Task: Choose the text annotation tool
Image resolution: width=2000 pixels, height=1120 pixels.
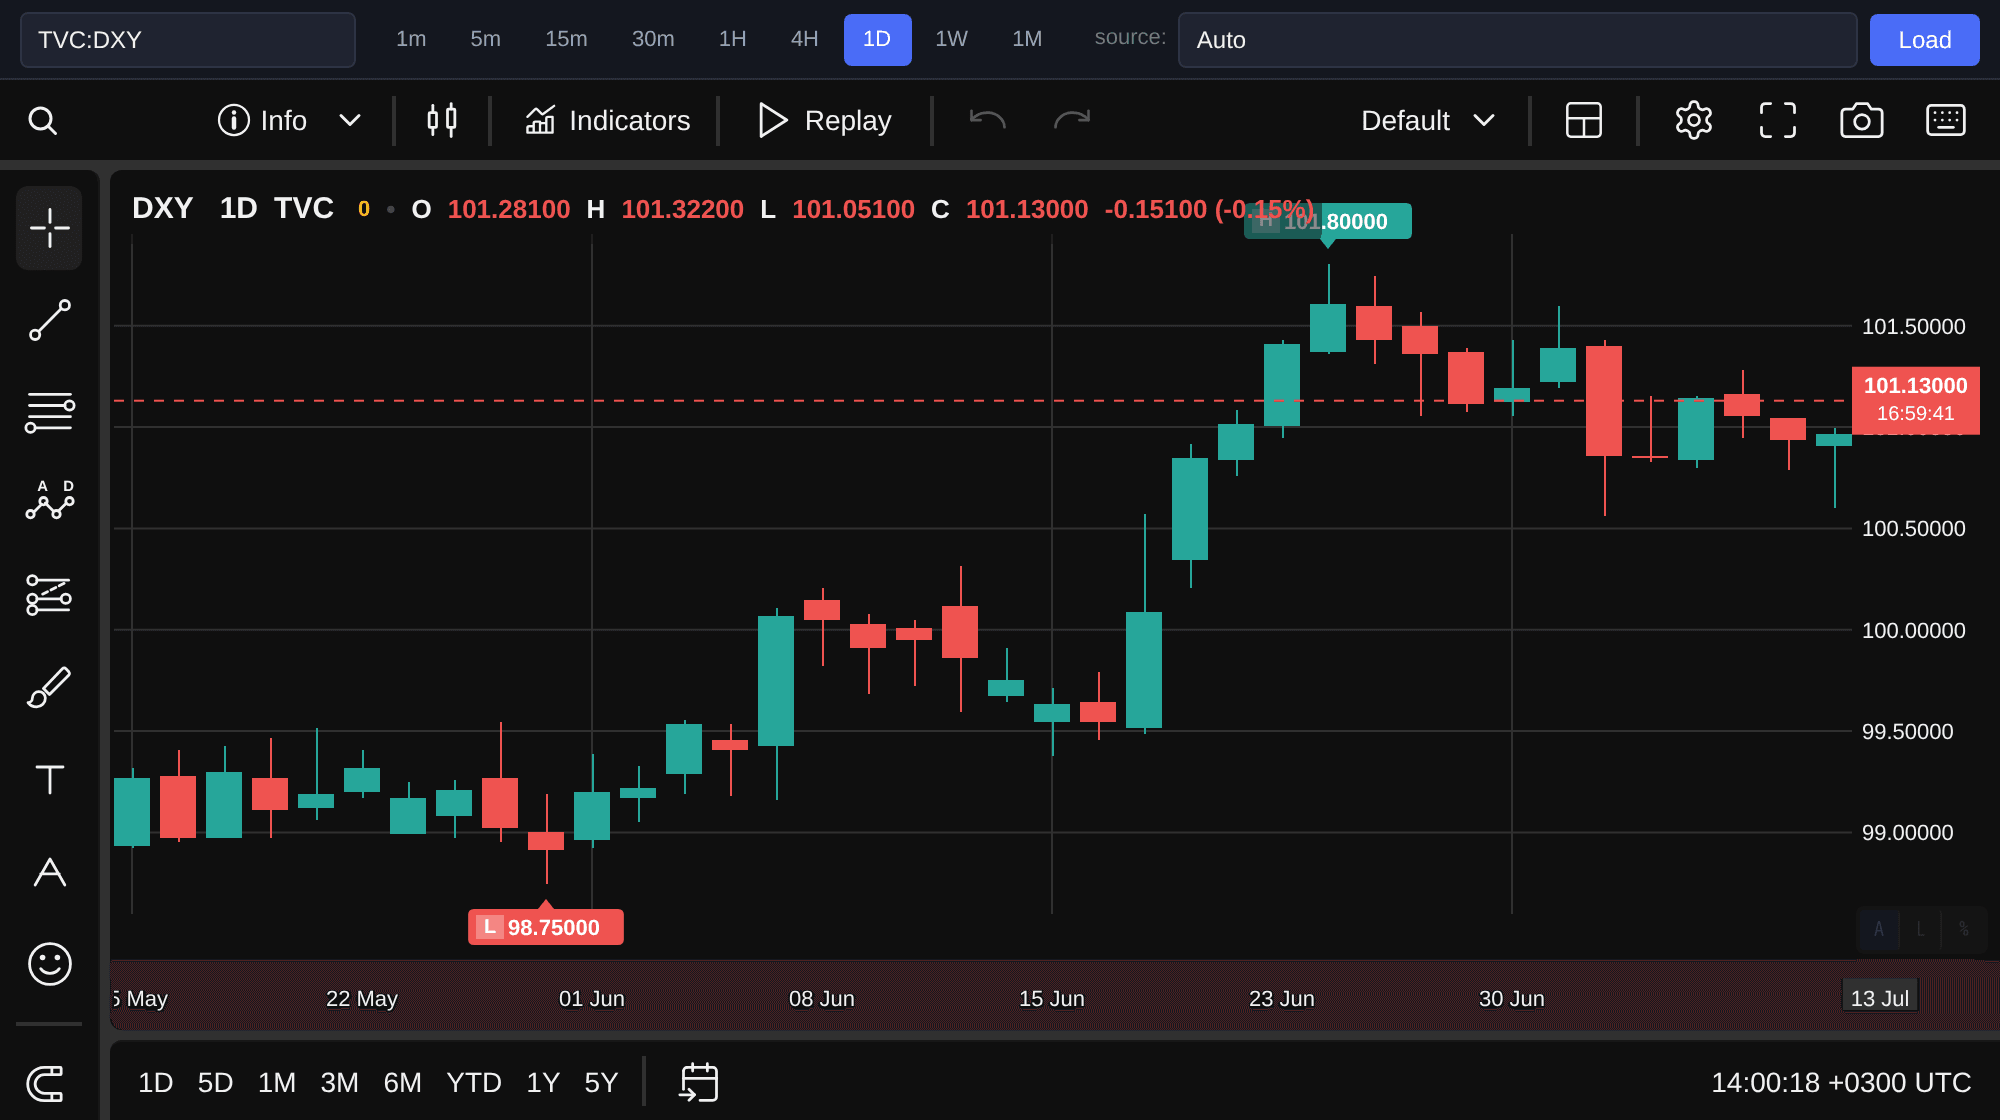Action: 49,779
